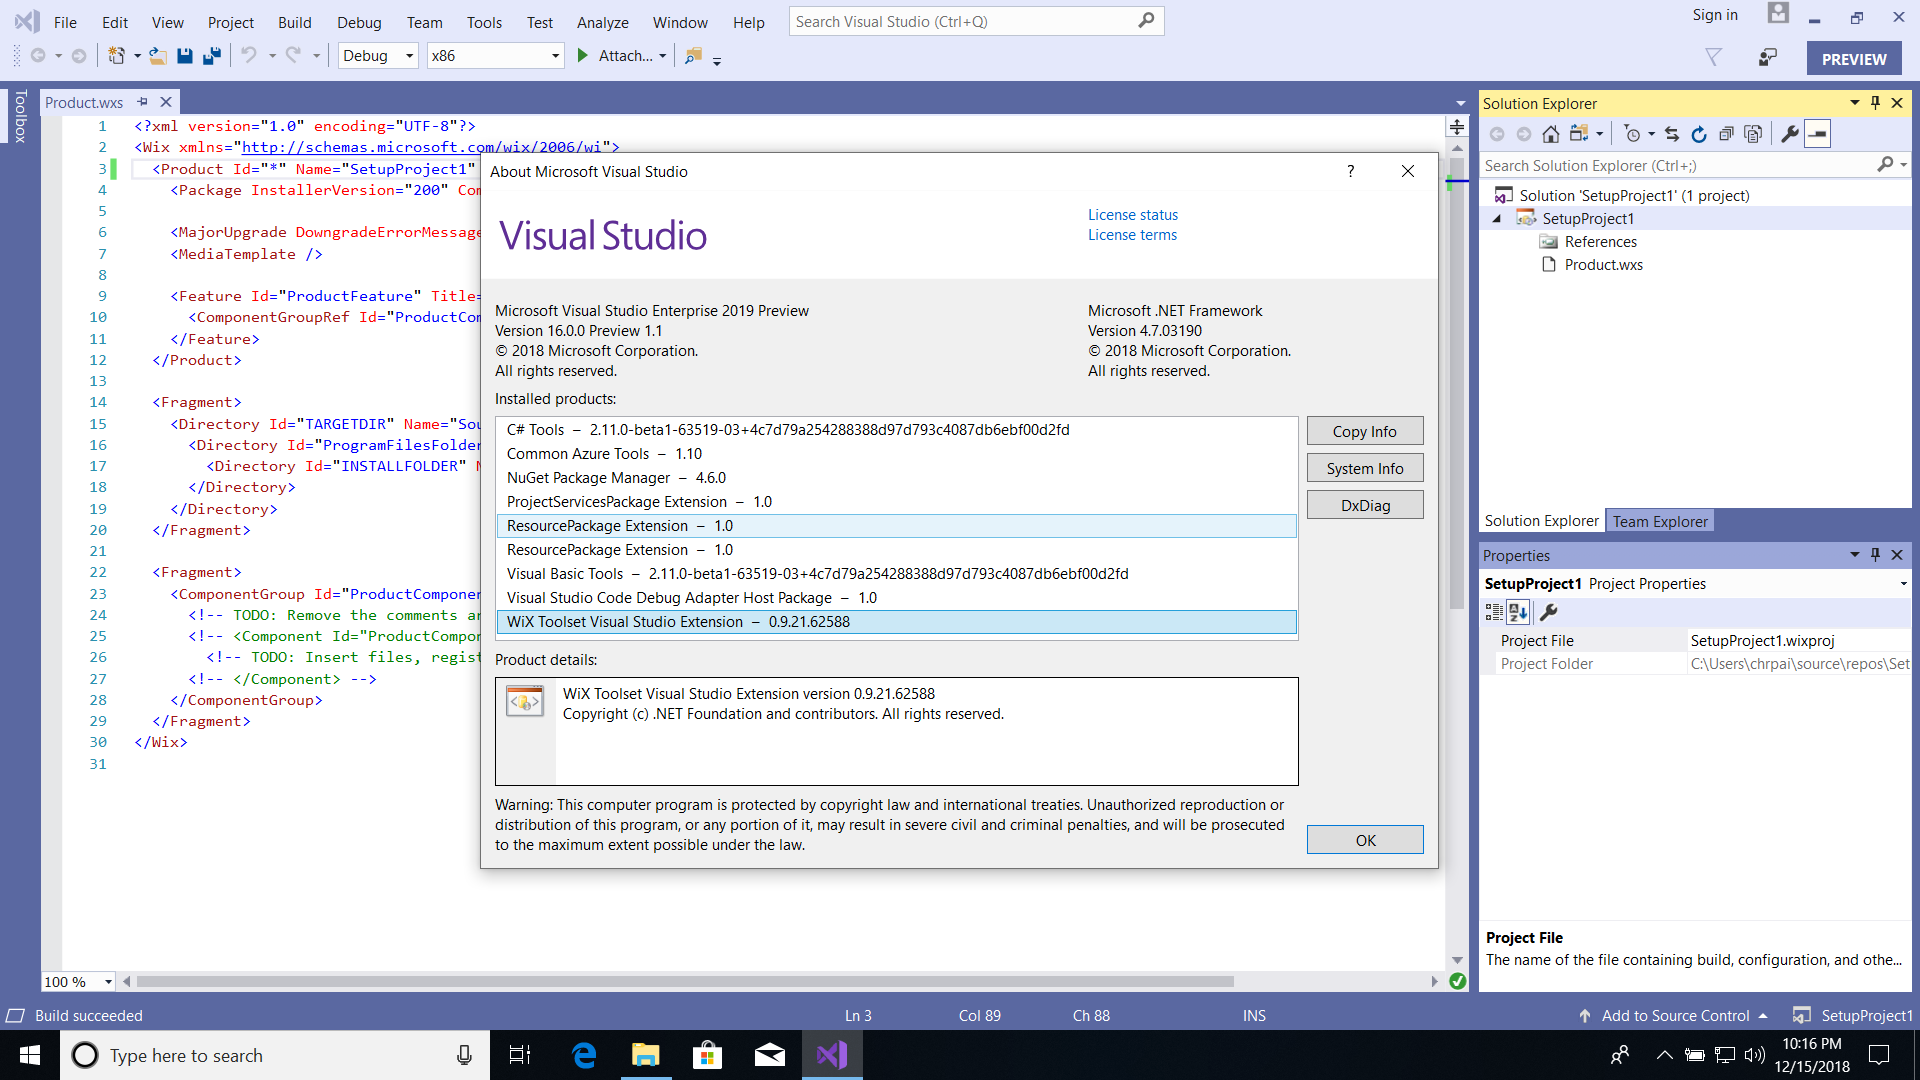Image resolution: width=1920 pixels, height=1080 pixels.
Task: Open Microsoft Store from taskbar
Action: point(707,1055)
